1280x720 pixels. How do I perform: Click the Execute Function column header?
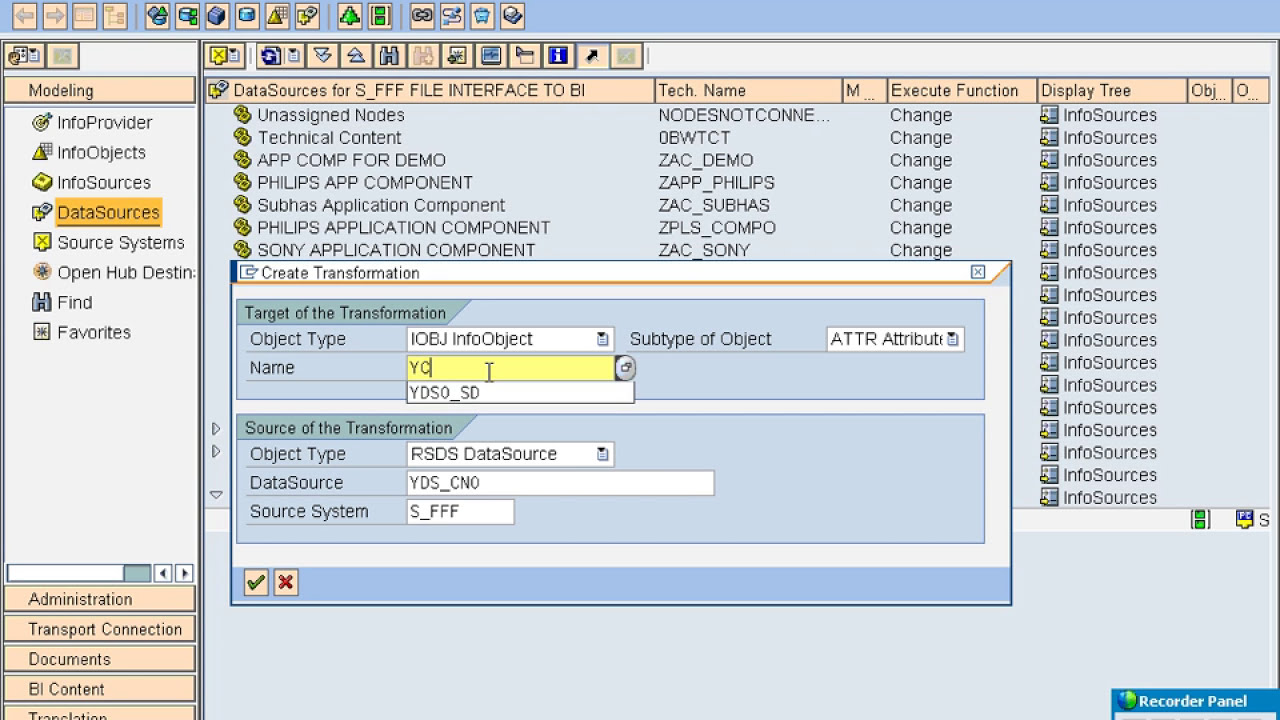tap(961, 90)
